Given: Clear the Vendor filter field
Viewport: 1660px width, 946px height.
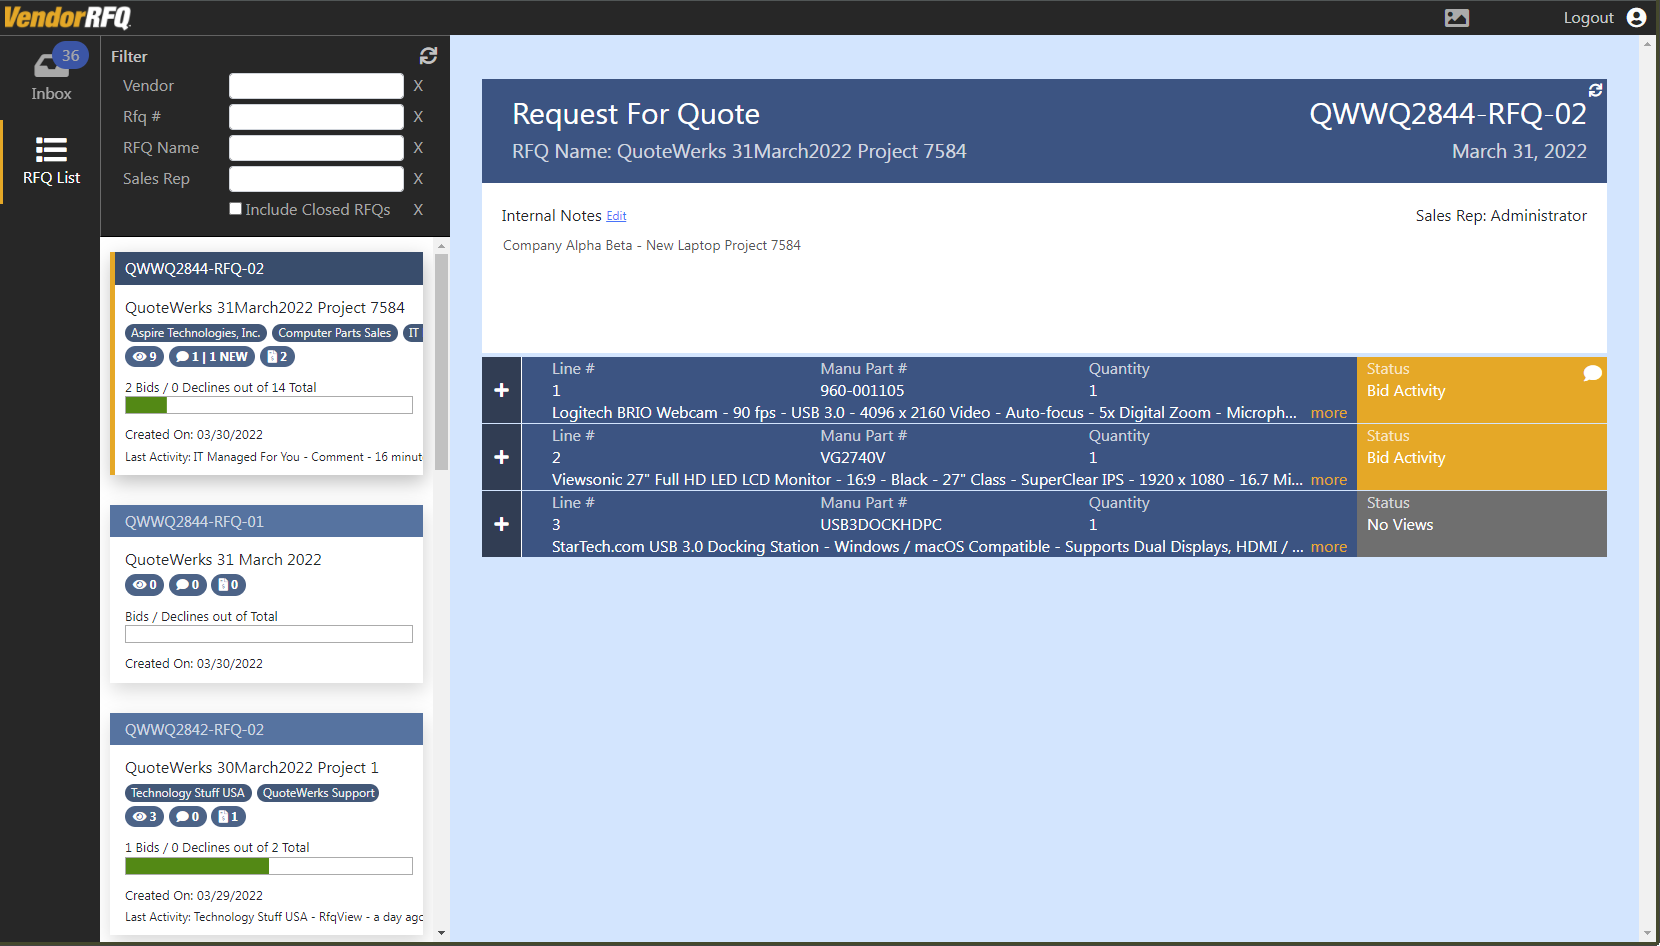Looking at the screenshot, I should (418, 86).
